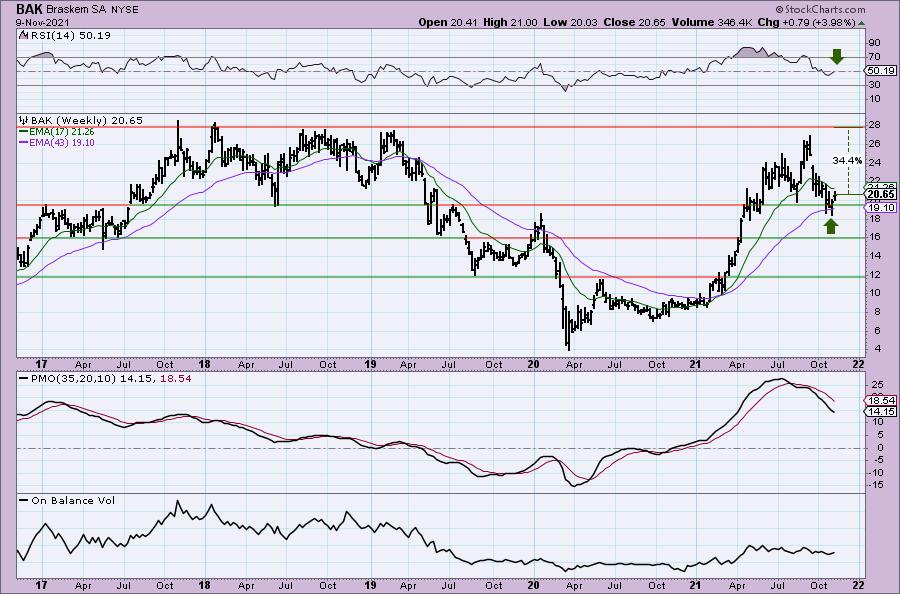Click the small icon before the RSI(14) label

point(23,35)
